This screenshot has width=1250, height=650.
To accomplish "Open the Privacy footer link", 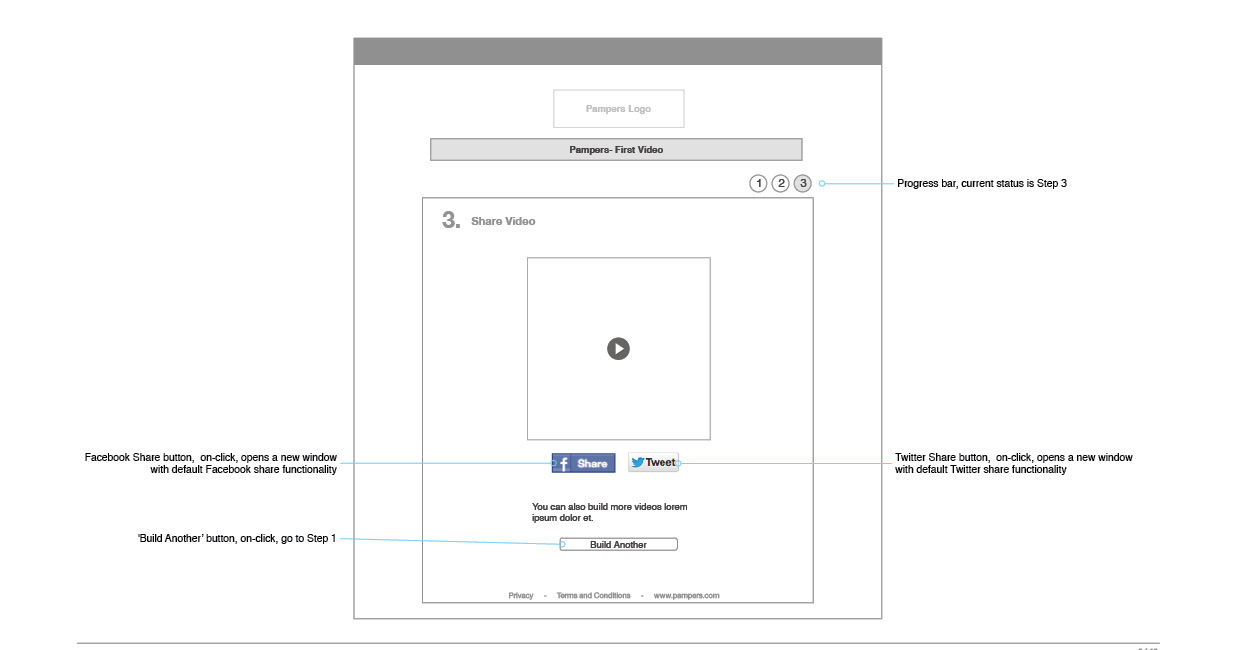I will (521, 596).
